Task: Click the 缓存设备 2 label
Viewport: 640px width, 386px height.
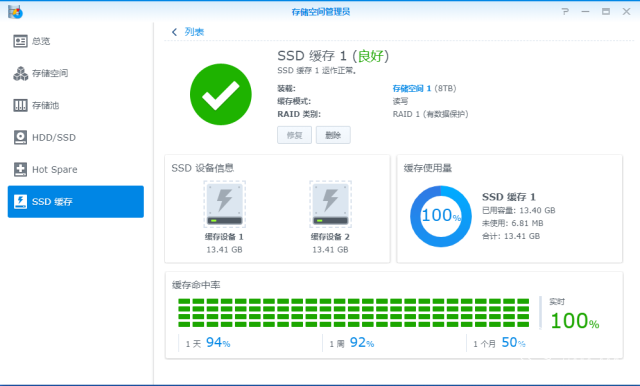Action: click(330, 237)
